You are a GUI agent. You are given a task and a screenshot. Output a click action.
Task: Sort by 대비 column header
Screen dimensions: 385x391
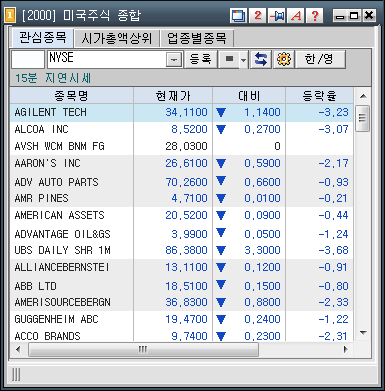249,96
